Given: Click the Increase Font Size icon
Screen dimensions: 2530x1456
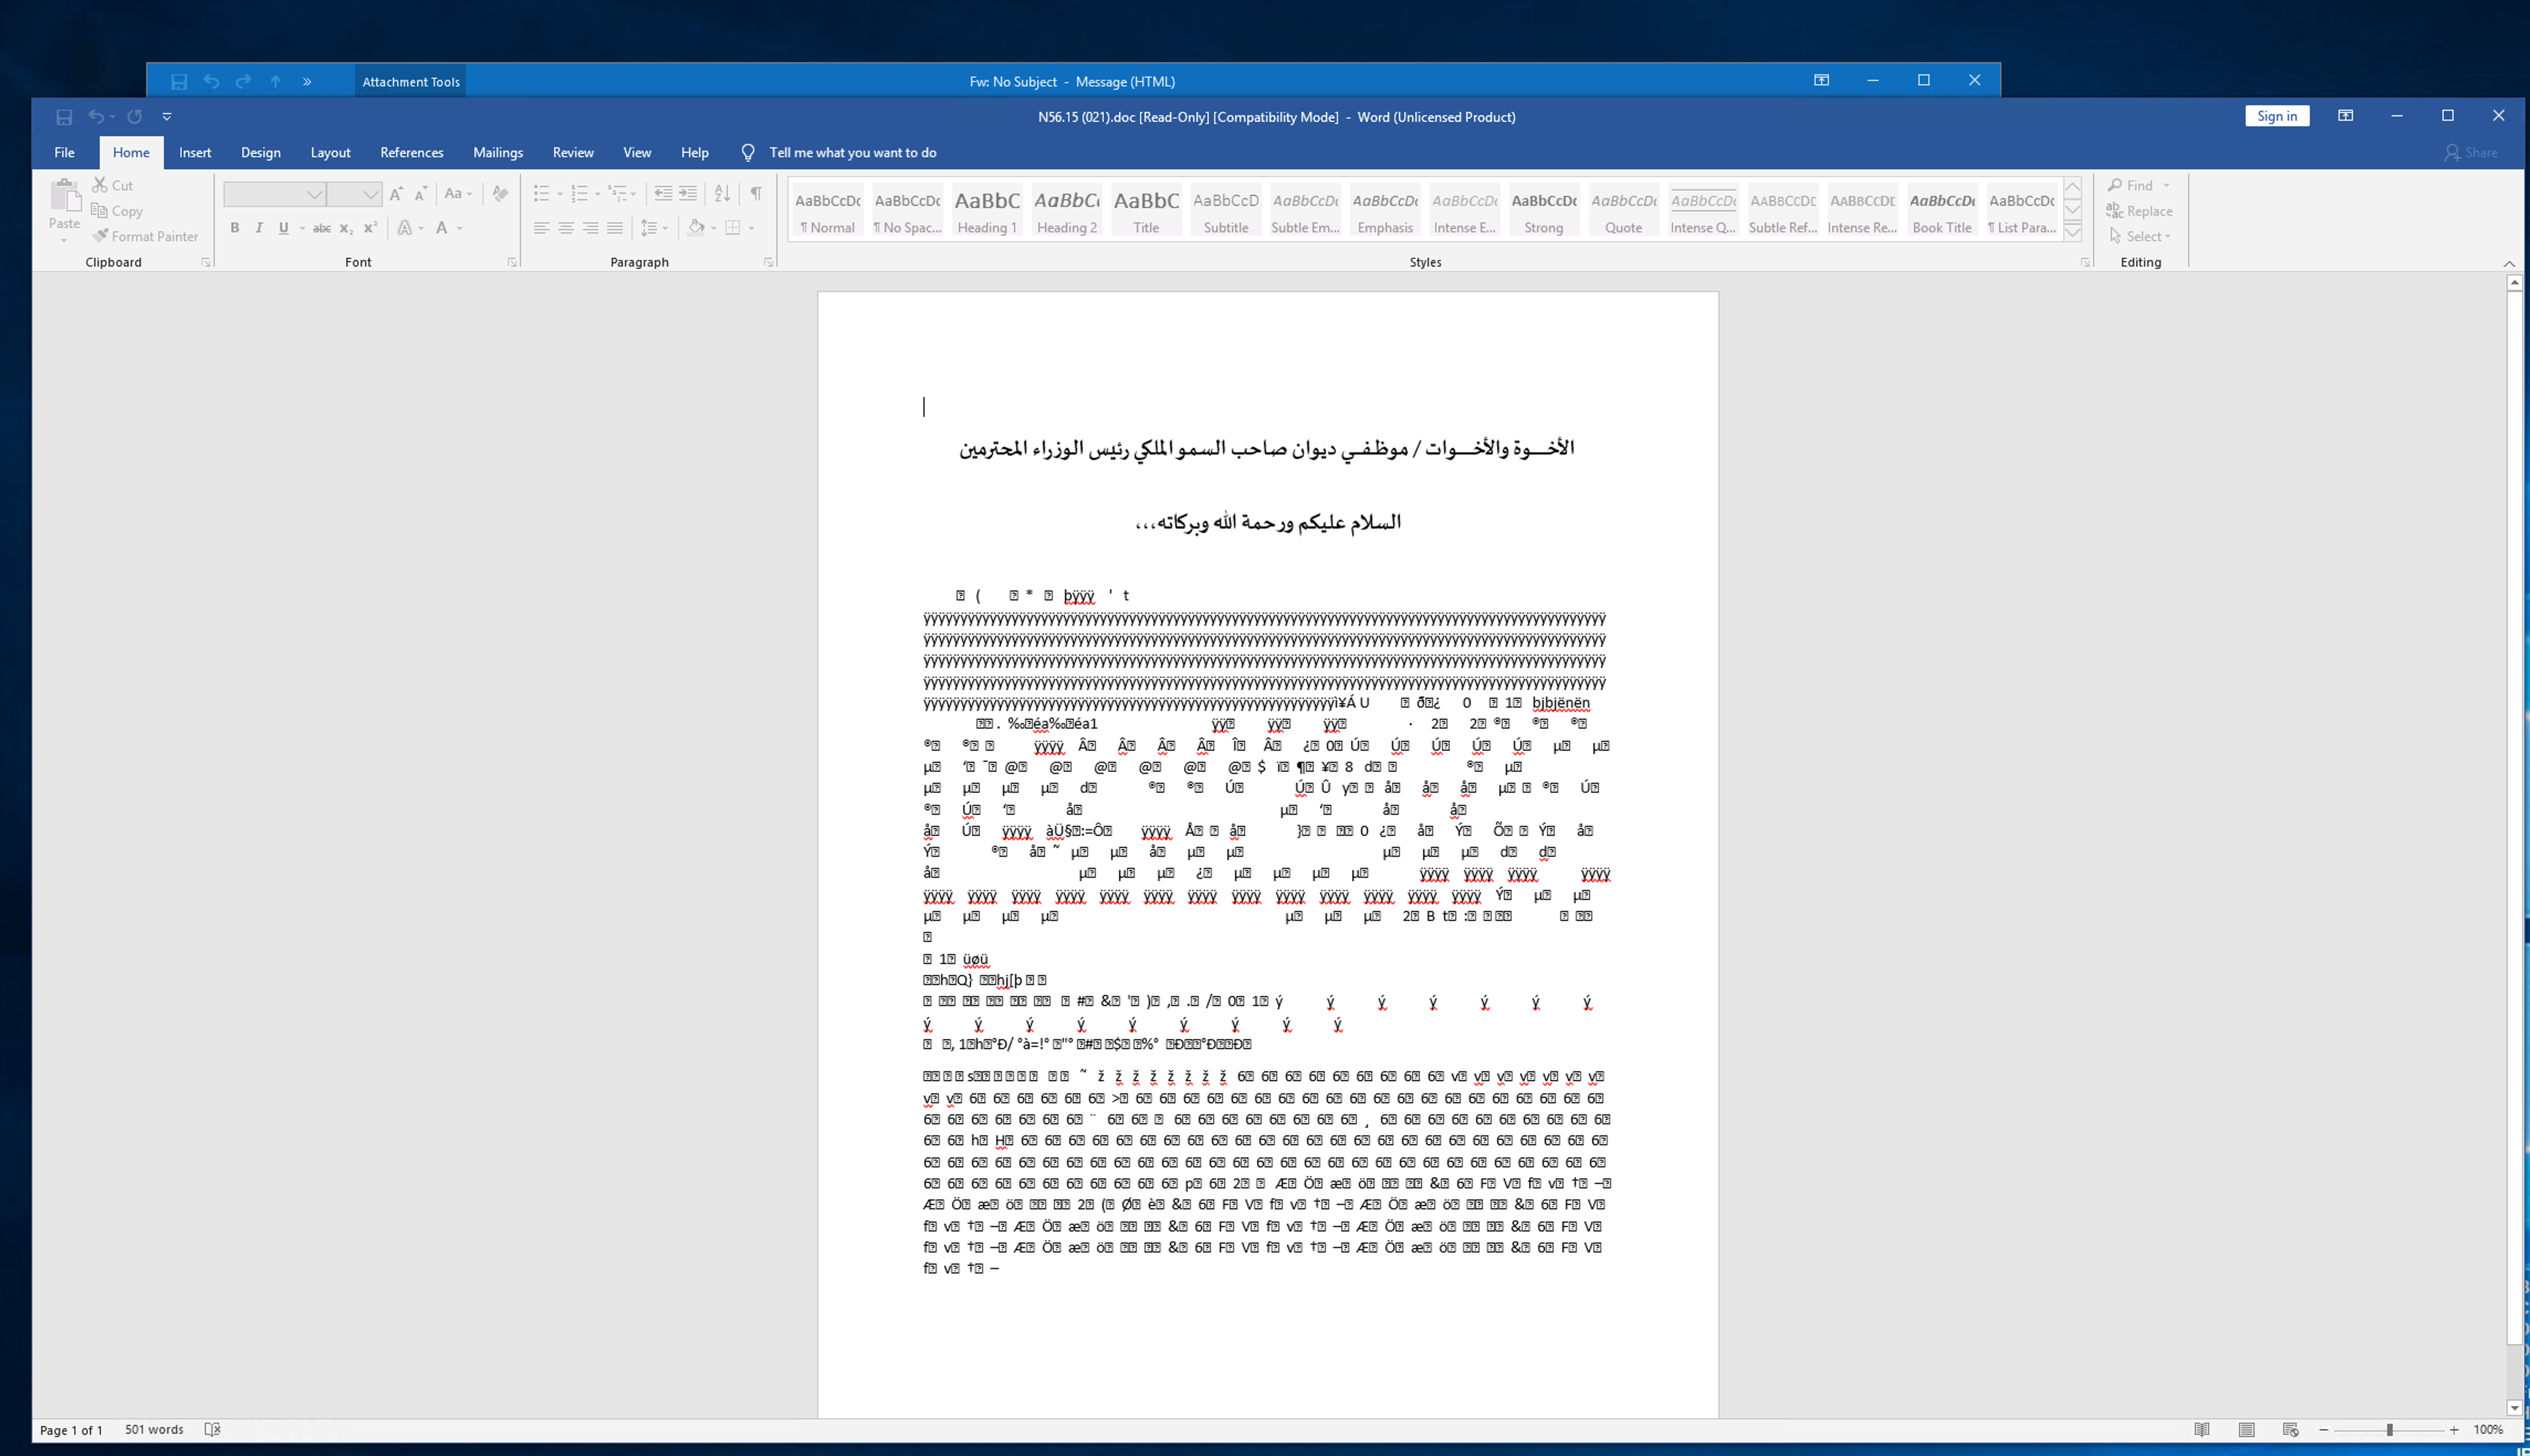Looking at the screenshot, I should pyautogui.click(x=396, y=193).
